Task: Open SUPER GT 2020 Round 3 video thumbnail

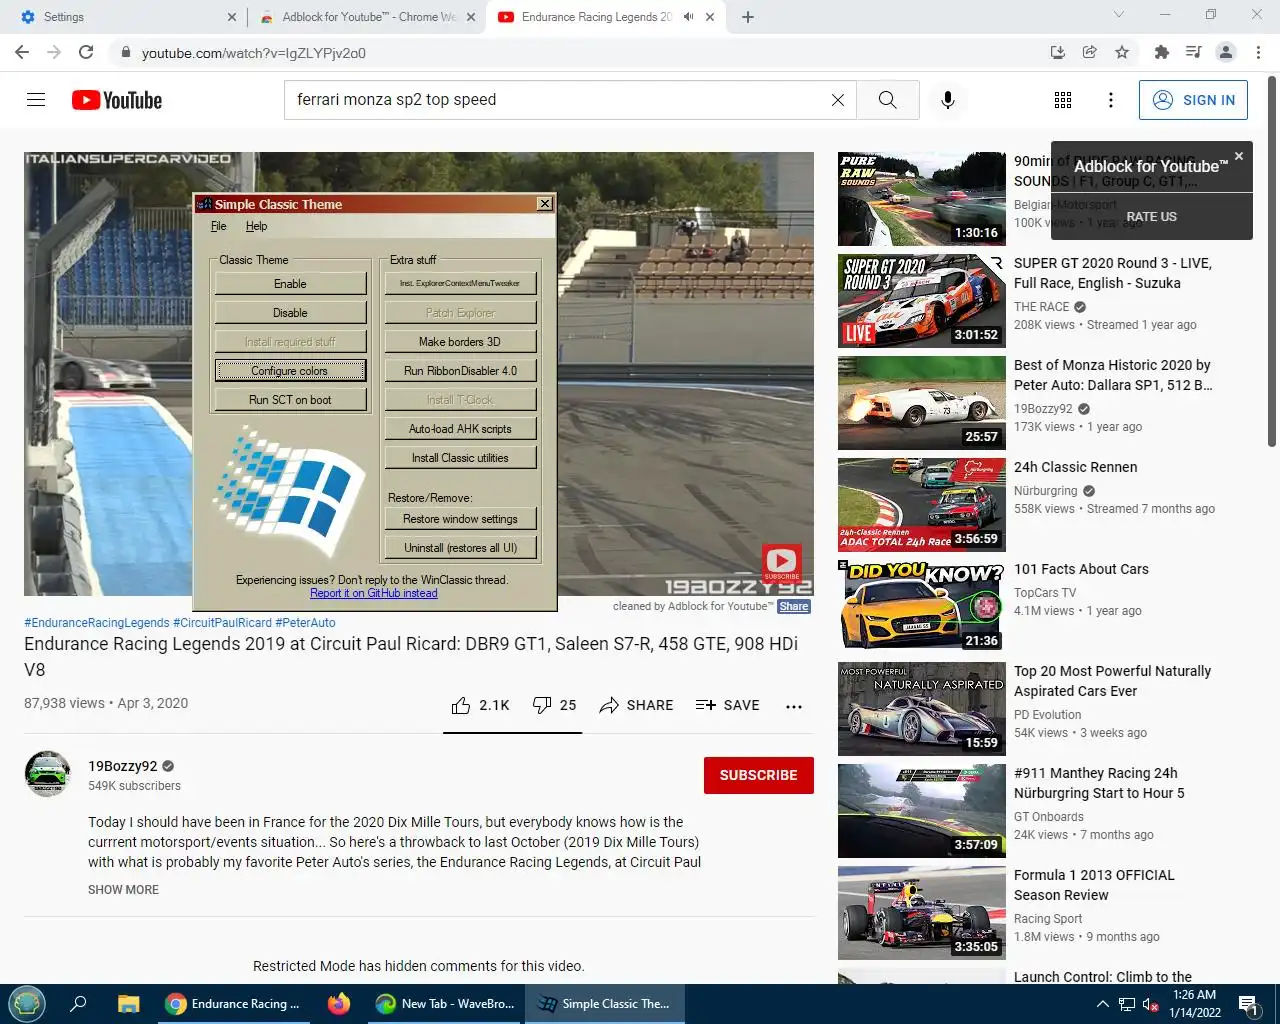Action: coord(922,301)
